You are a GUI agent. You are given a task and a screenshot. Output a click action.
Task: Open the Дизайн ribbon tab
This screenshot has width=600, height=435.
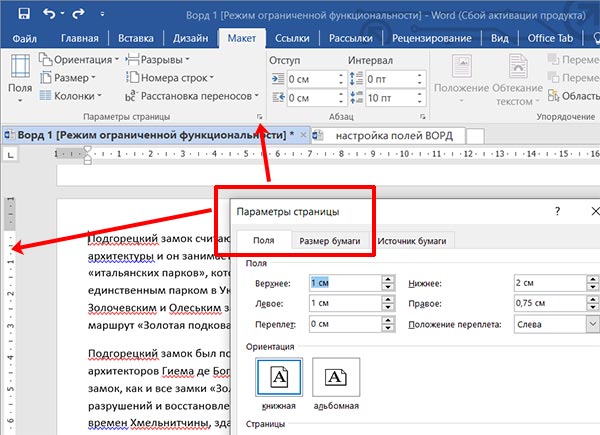point(191,38)
